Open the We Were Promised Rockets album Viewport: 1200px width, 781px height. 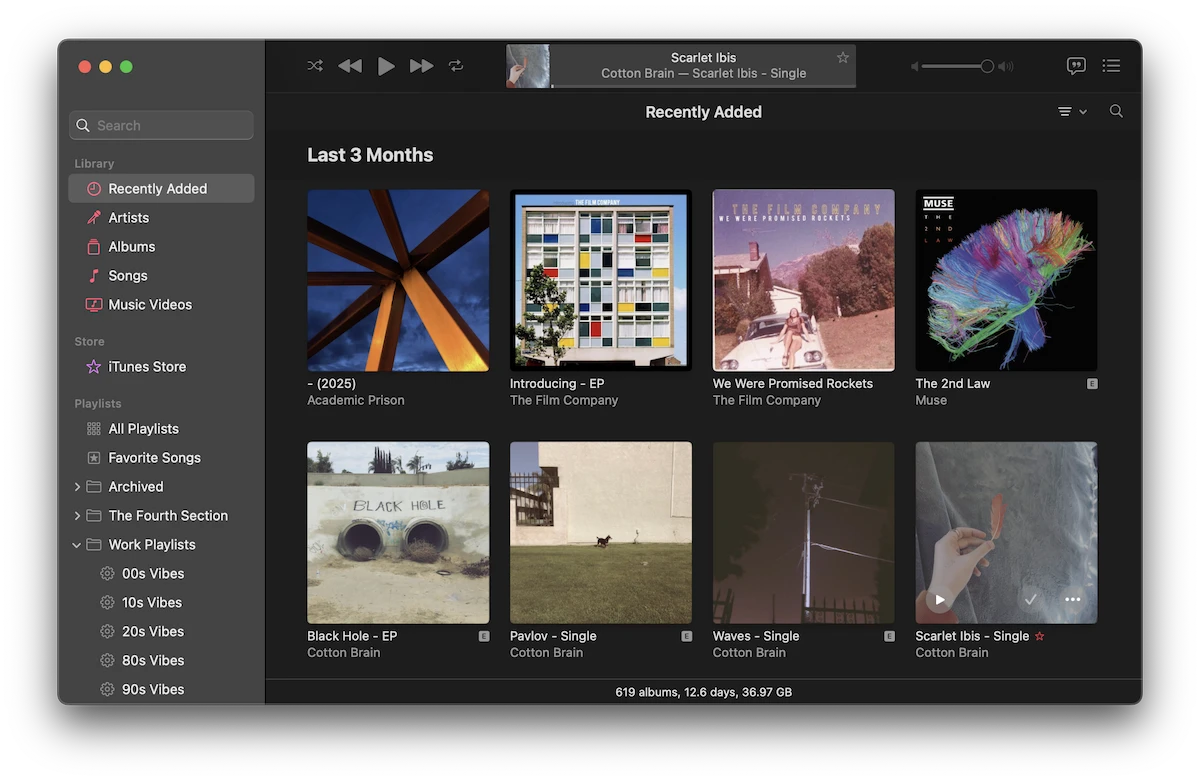coord(803,280)
